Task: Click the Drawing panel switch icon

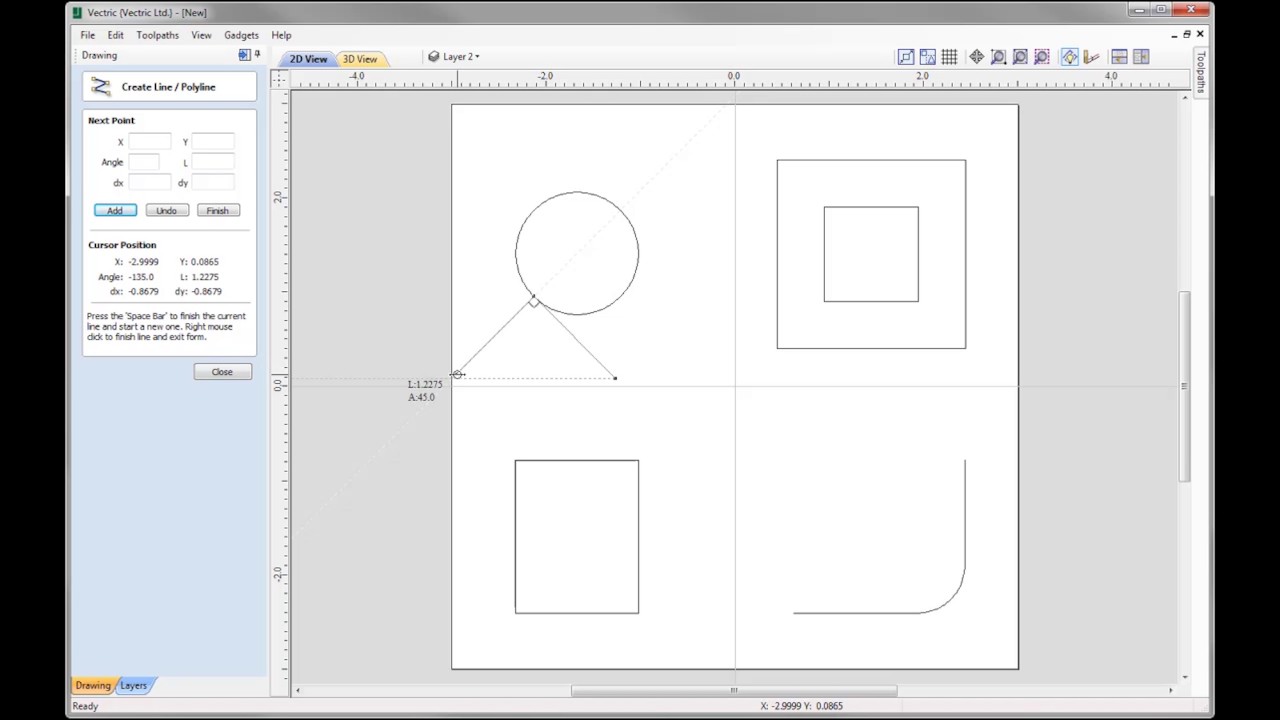Action: point(244,55)
